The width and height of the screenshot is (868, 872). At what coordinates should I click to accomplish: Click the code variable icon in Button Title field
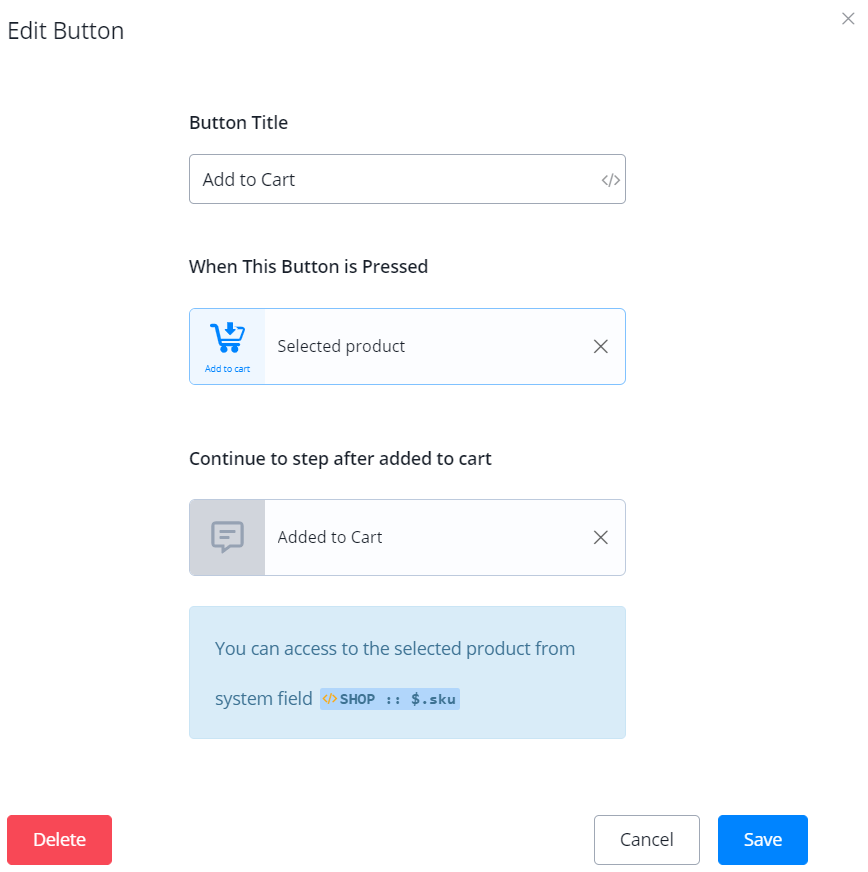[x=610, y=180]
